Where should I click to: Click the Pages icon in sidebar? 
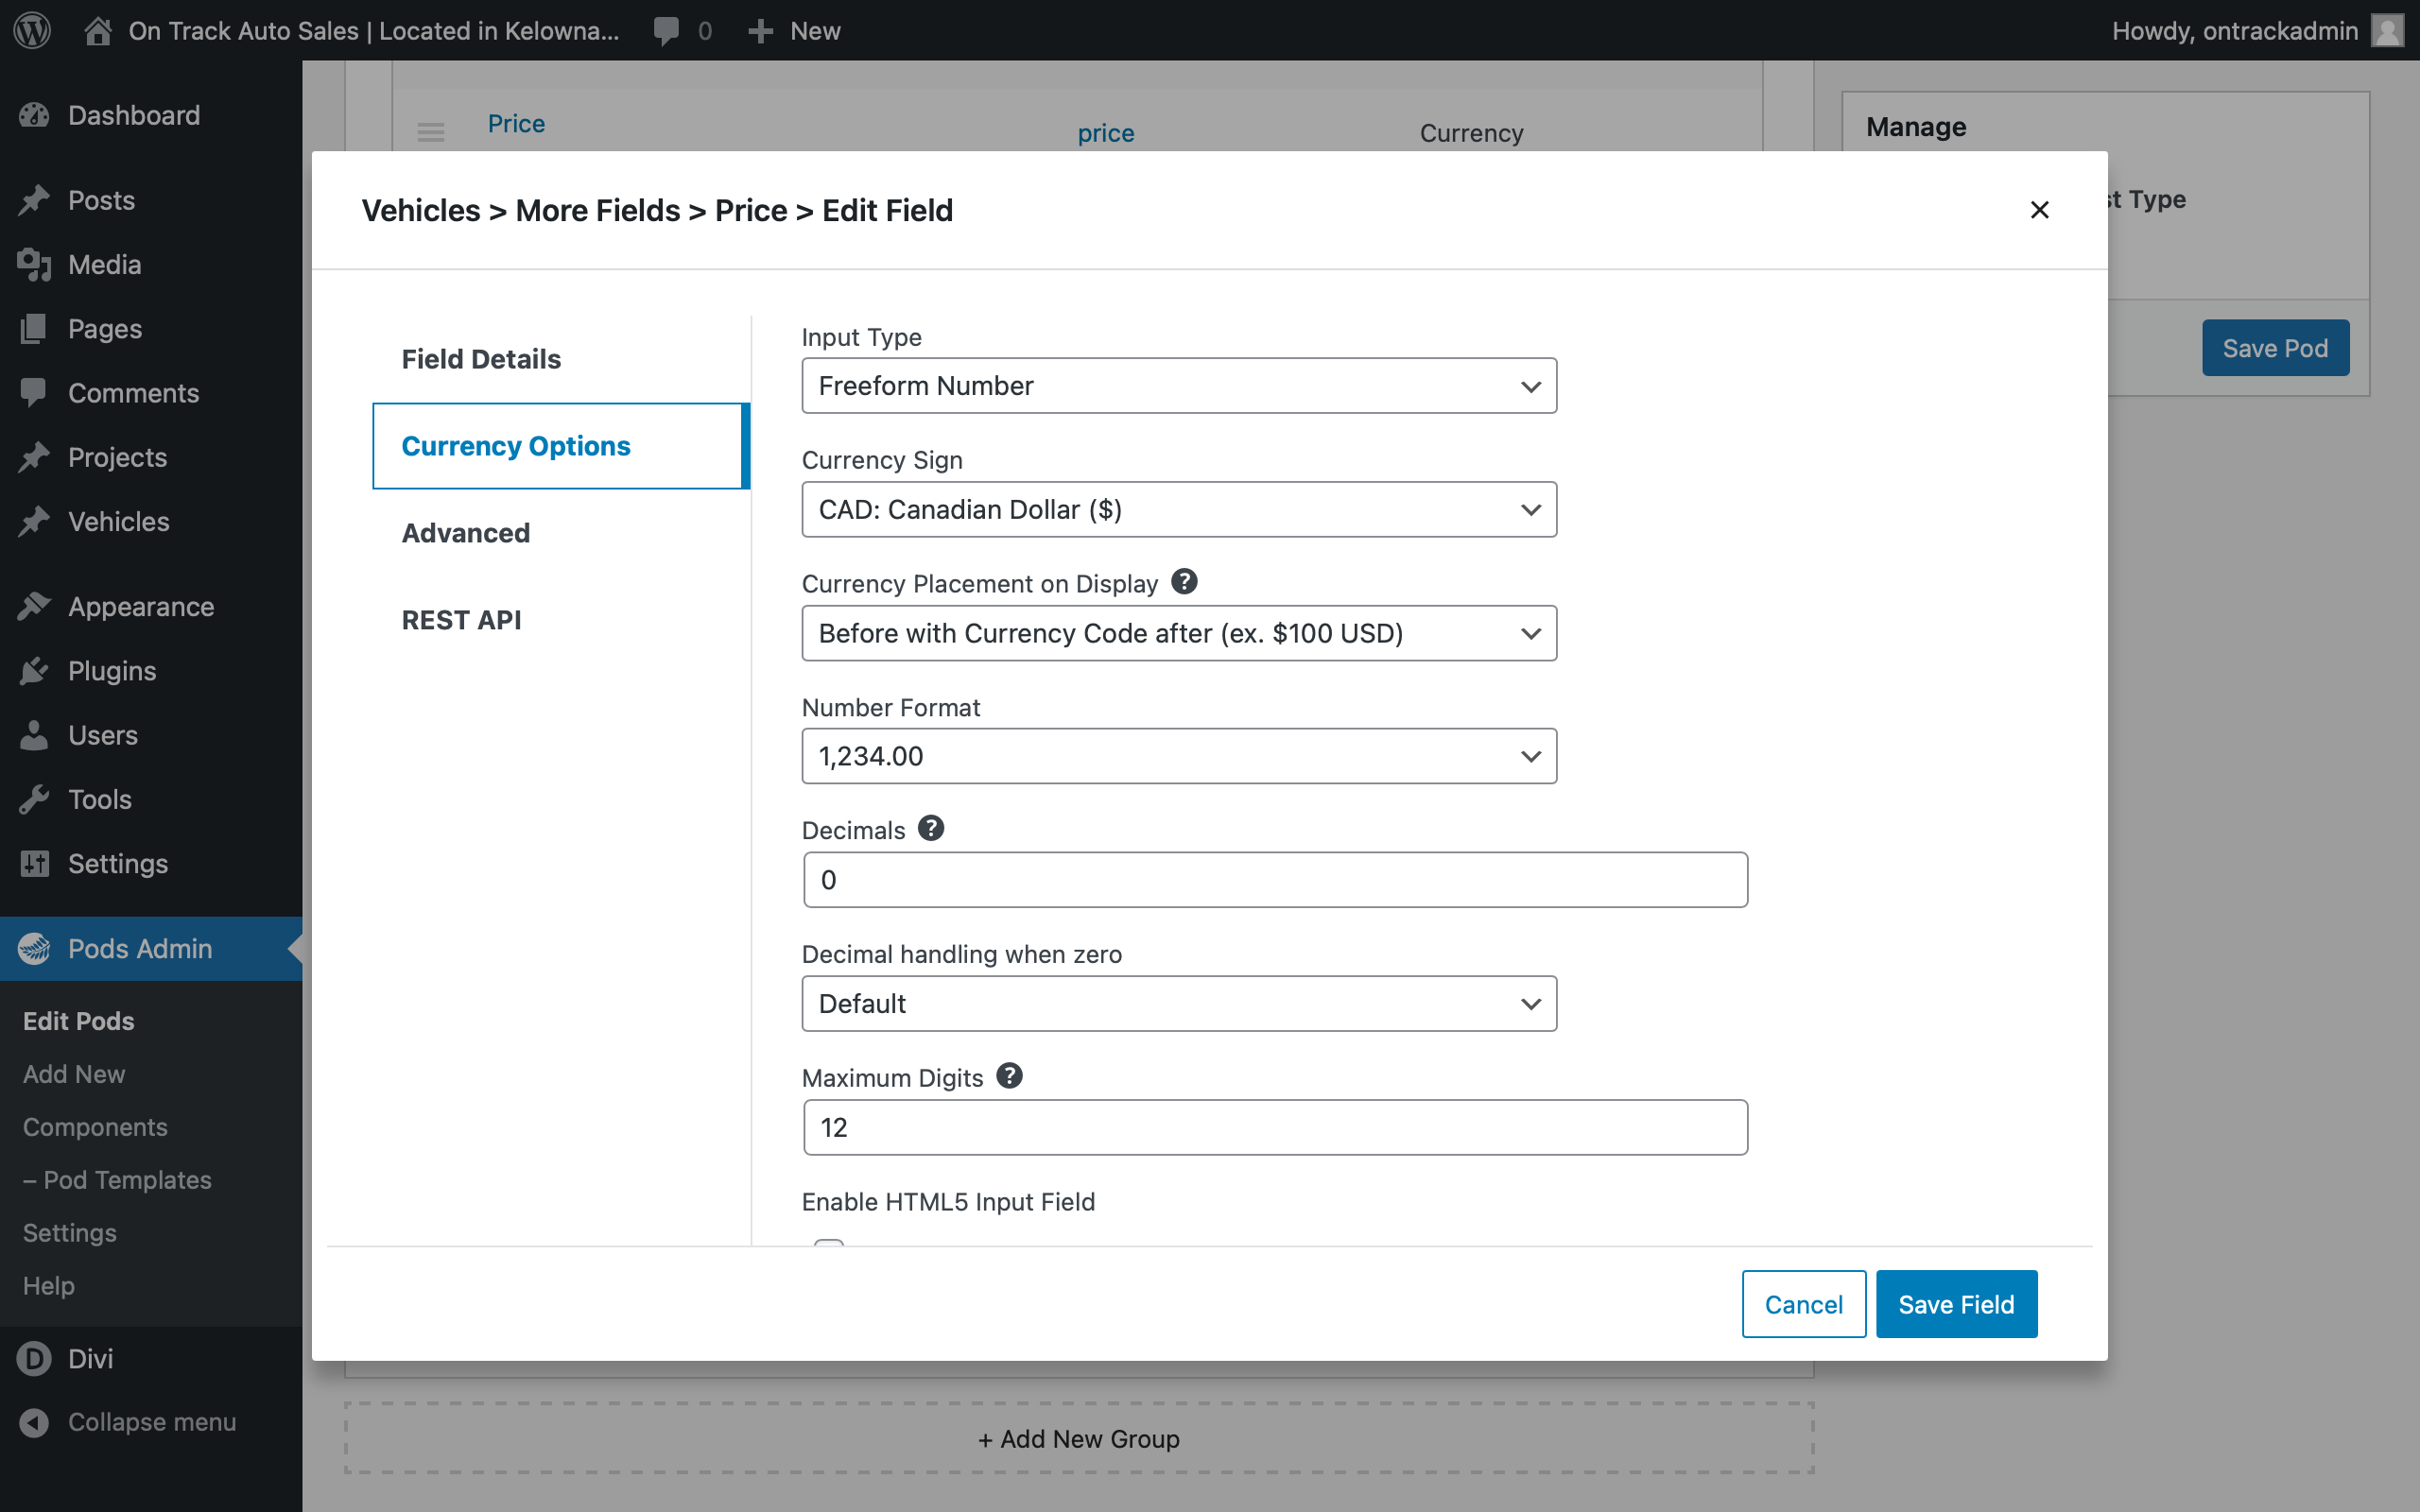pyautogui.click(x=34, y=328)
